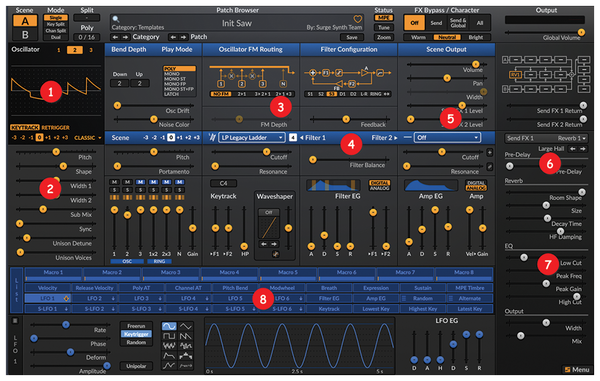Screen dimensions: 600x381
Task: Choose Freerun LFO trigger mode
Action: coord(136,326)
